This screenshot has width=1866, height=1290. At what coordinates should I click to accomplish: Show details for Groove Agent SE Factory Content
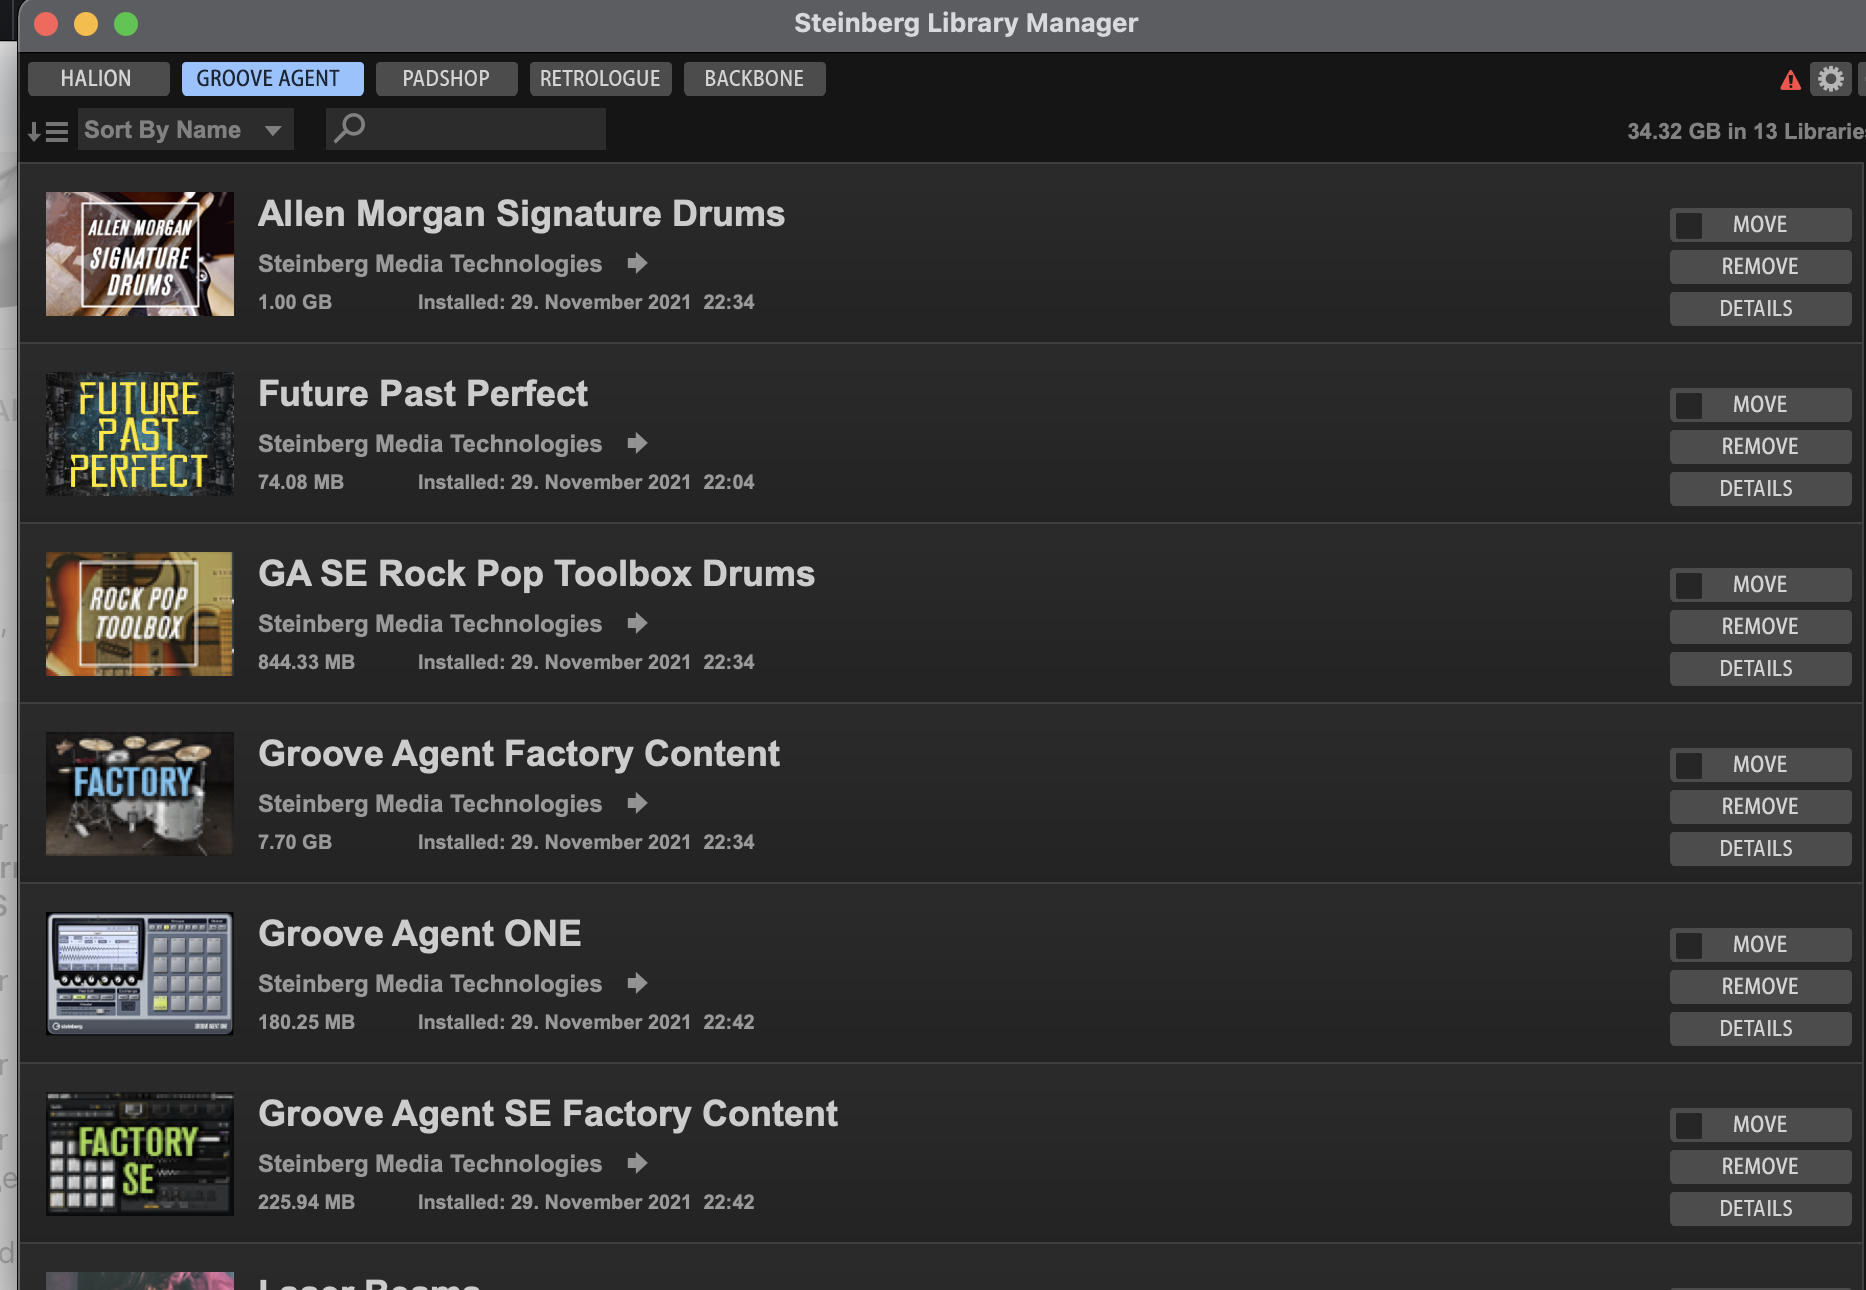(x=1760, y=1209)
